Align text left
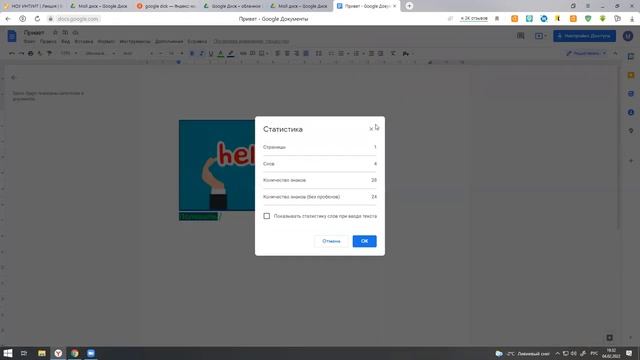 [278, 53]
